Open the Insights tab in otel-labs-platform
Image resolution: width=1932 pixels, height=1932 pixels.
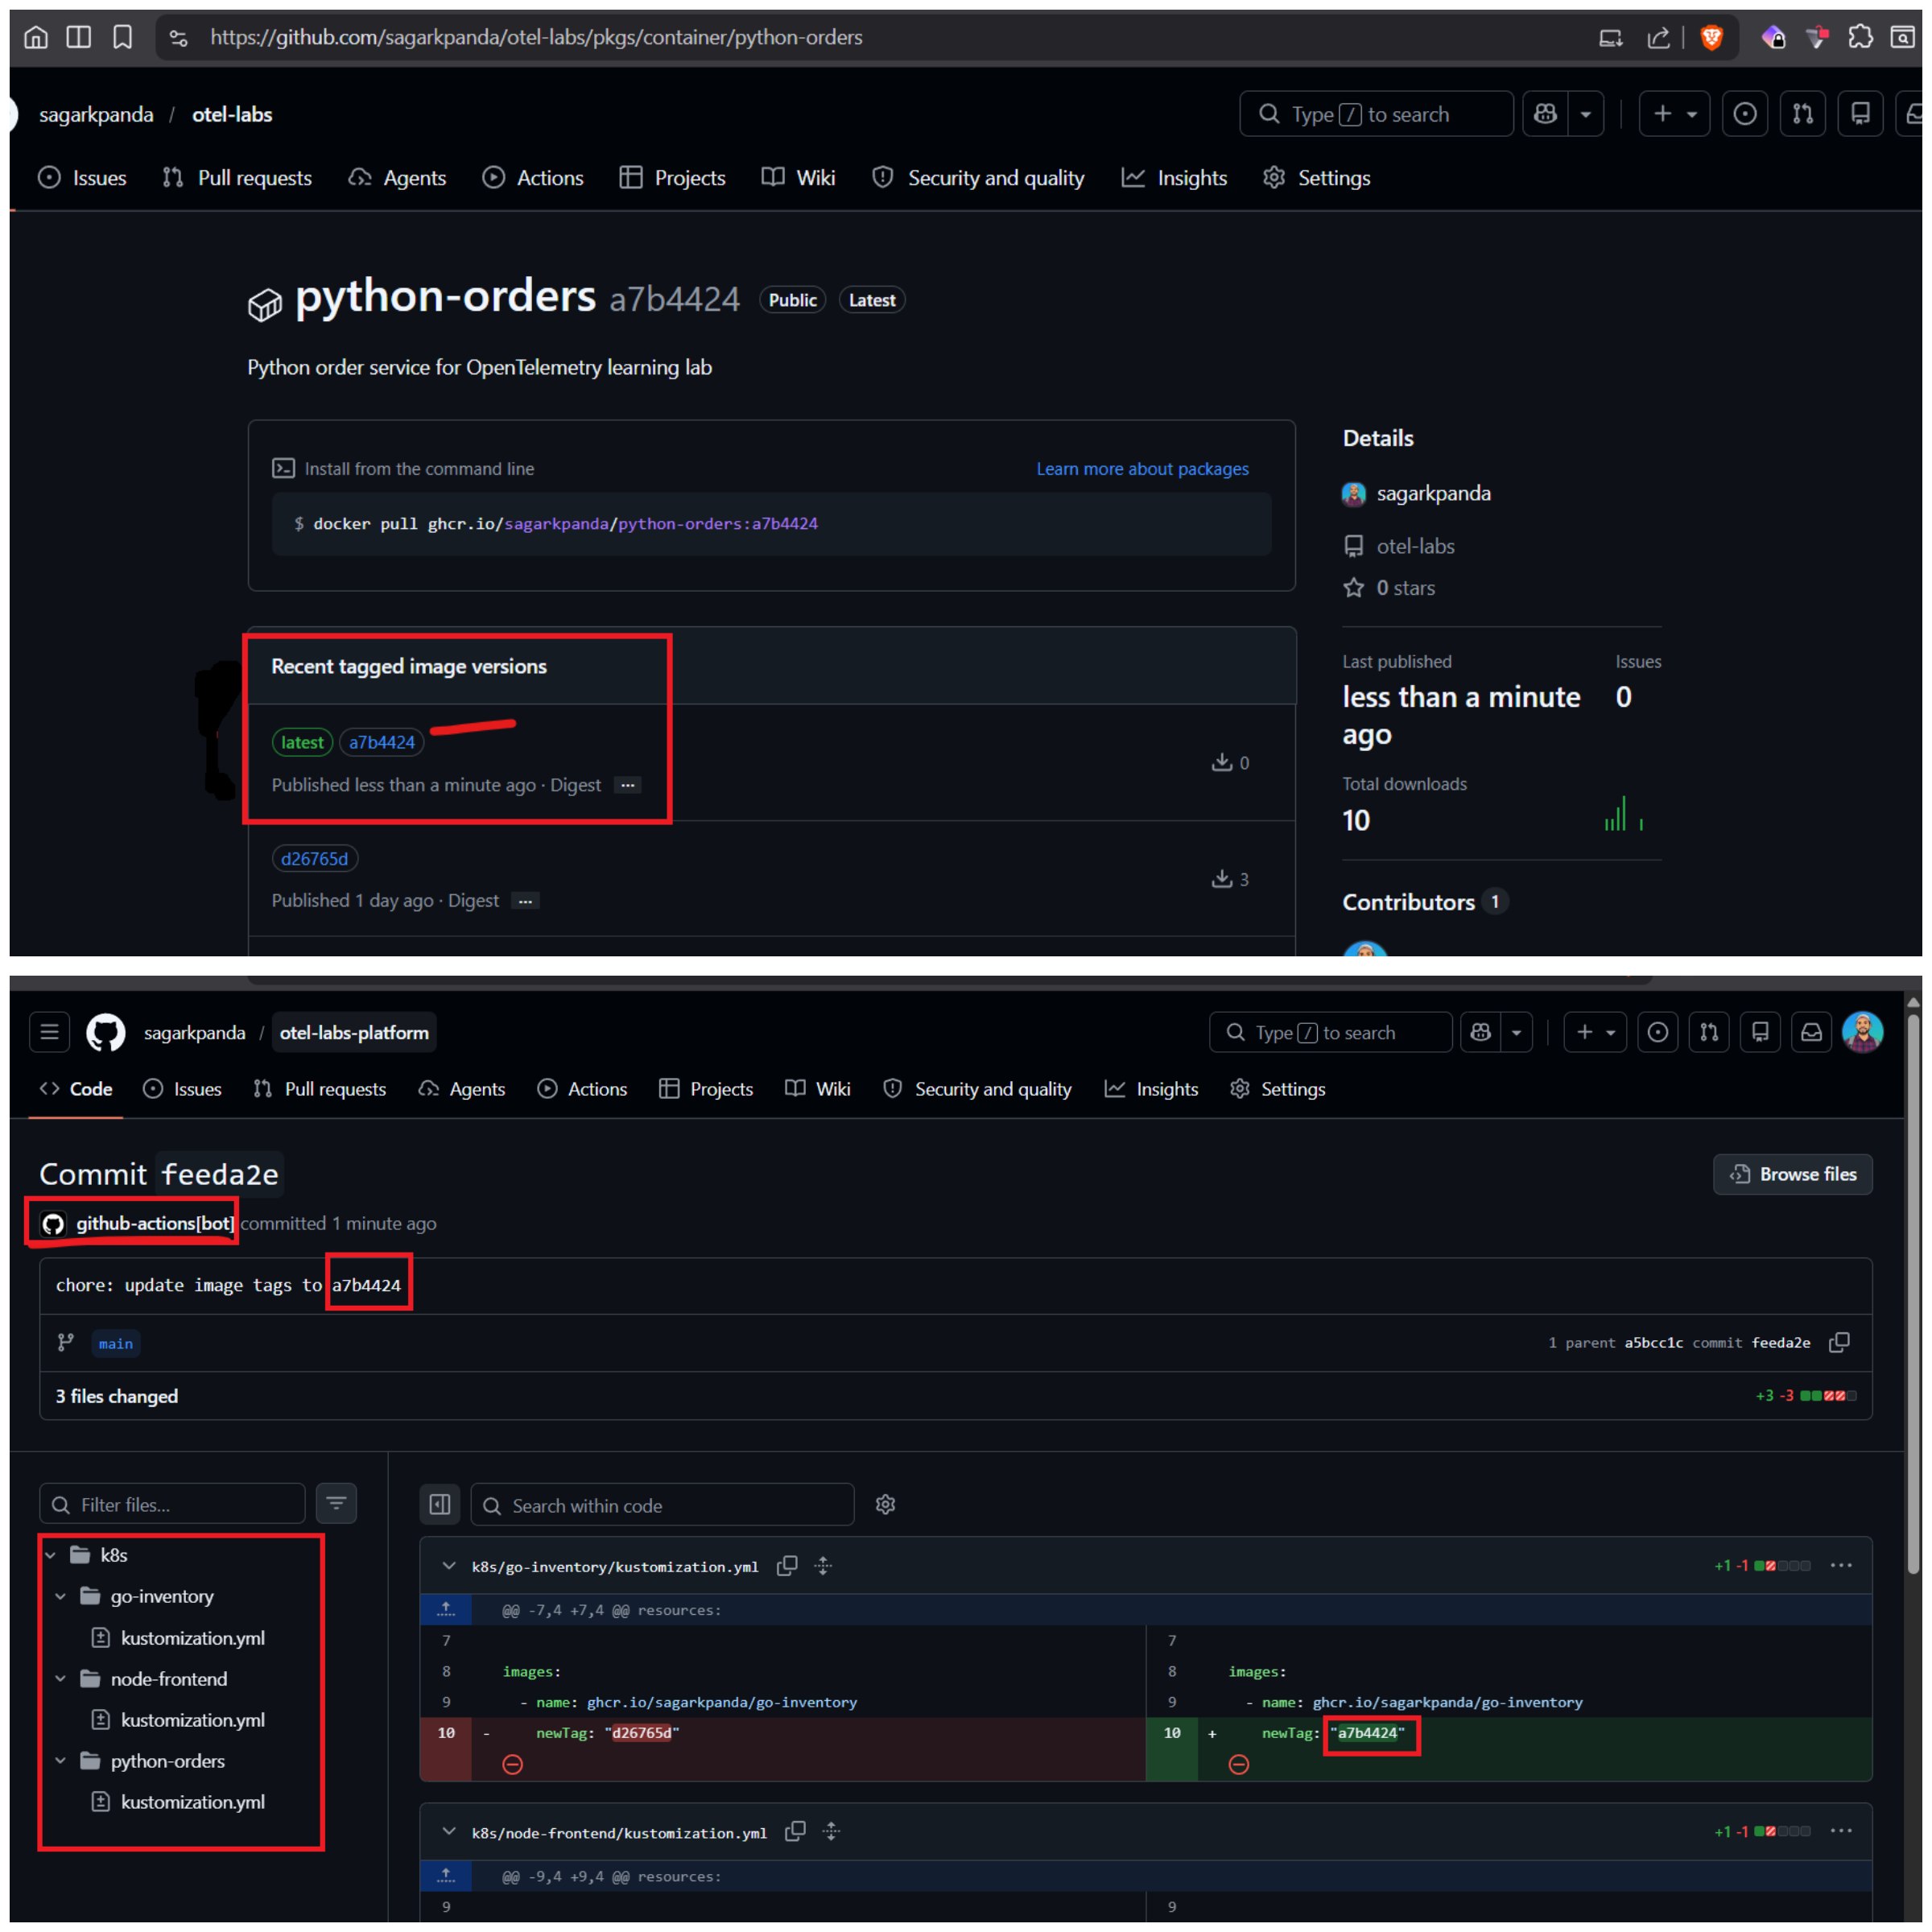[1151, 1089]
